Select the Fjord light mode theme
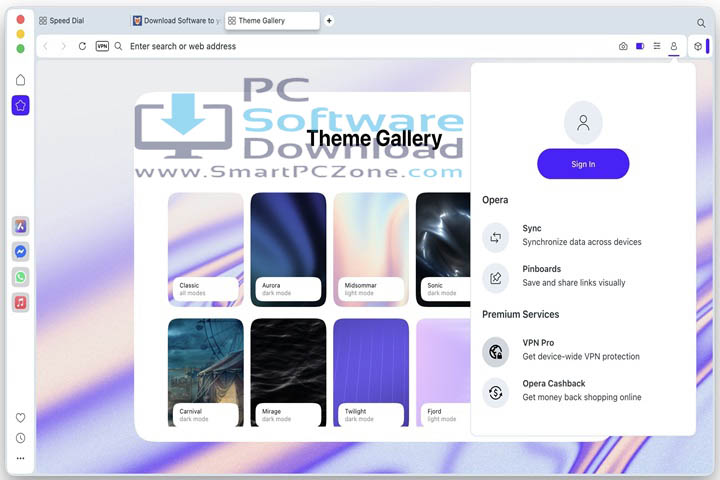 pos(443,373)
